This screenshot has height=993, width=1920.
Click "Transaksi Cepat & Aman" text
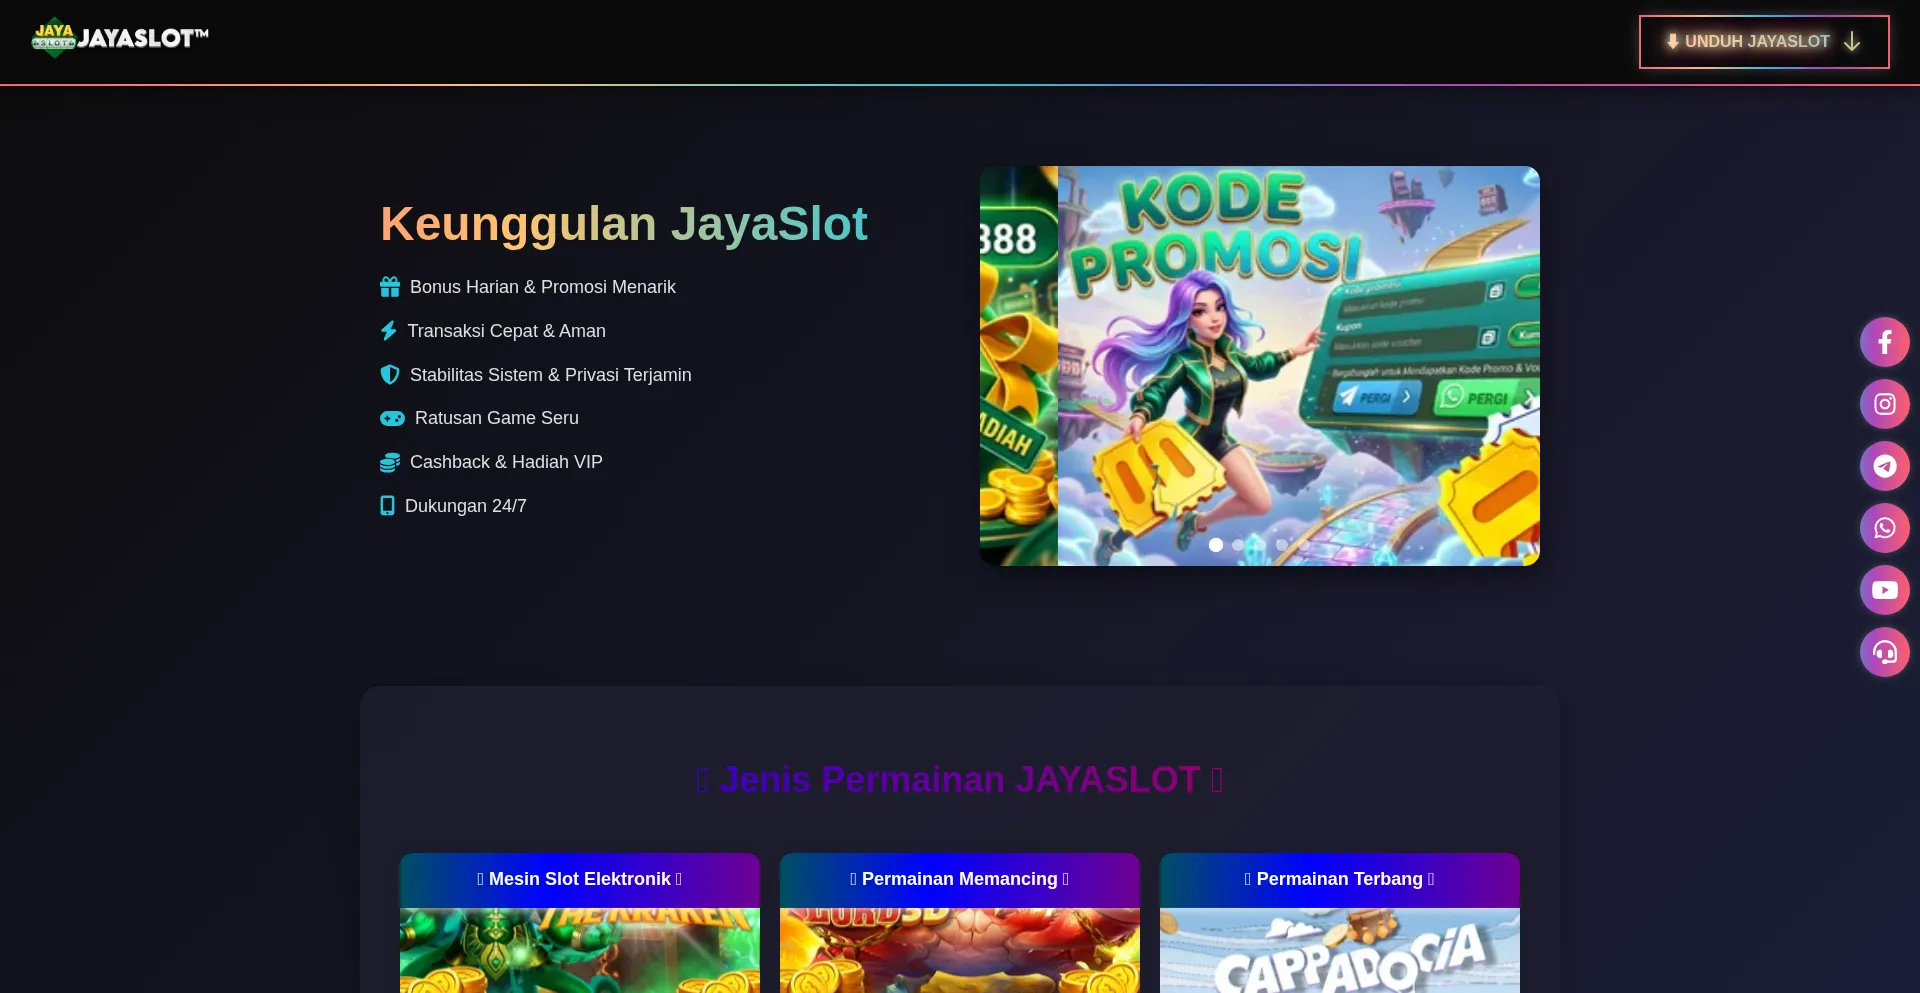coord(507,331)
